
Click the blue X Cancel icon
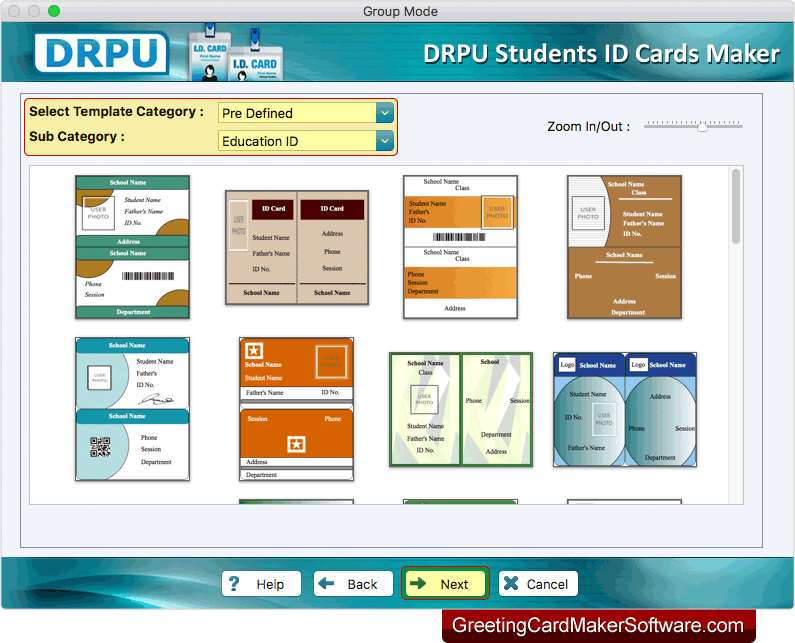coord(511,583)
